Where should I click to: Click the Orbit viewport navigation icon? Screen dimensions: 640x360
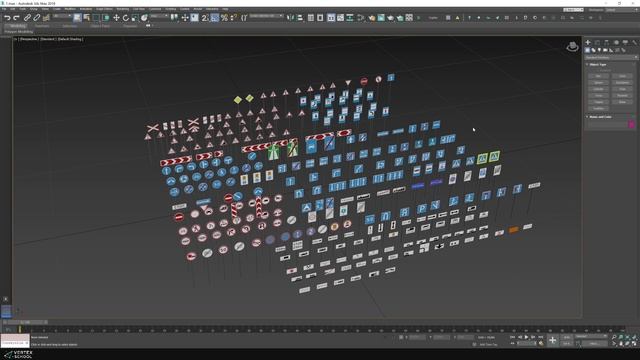click(x=627, y=344)
